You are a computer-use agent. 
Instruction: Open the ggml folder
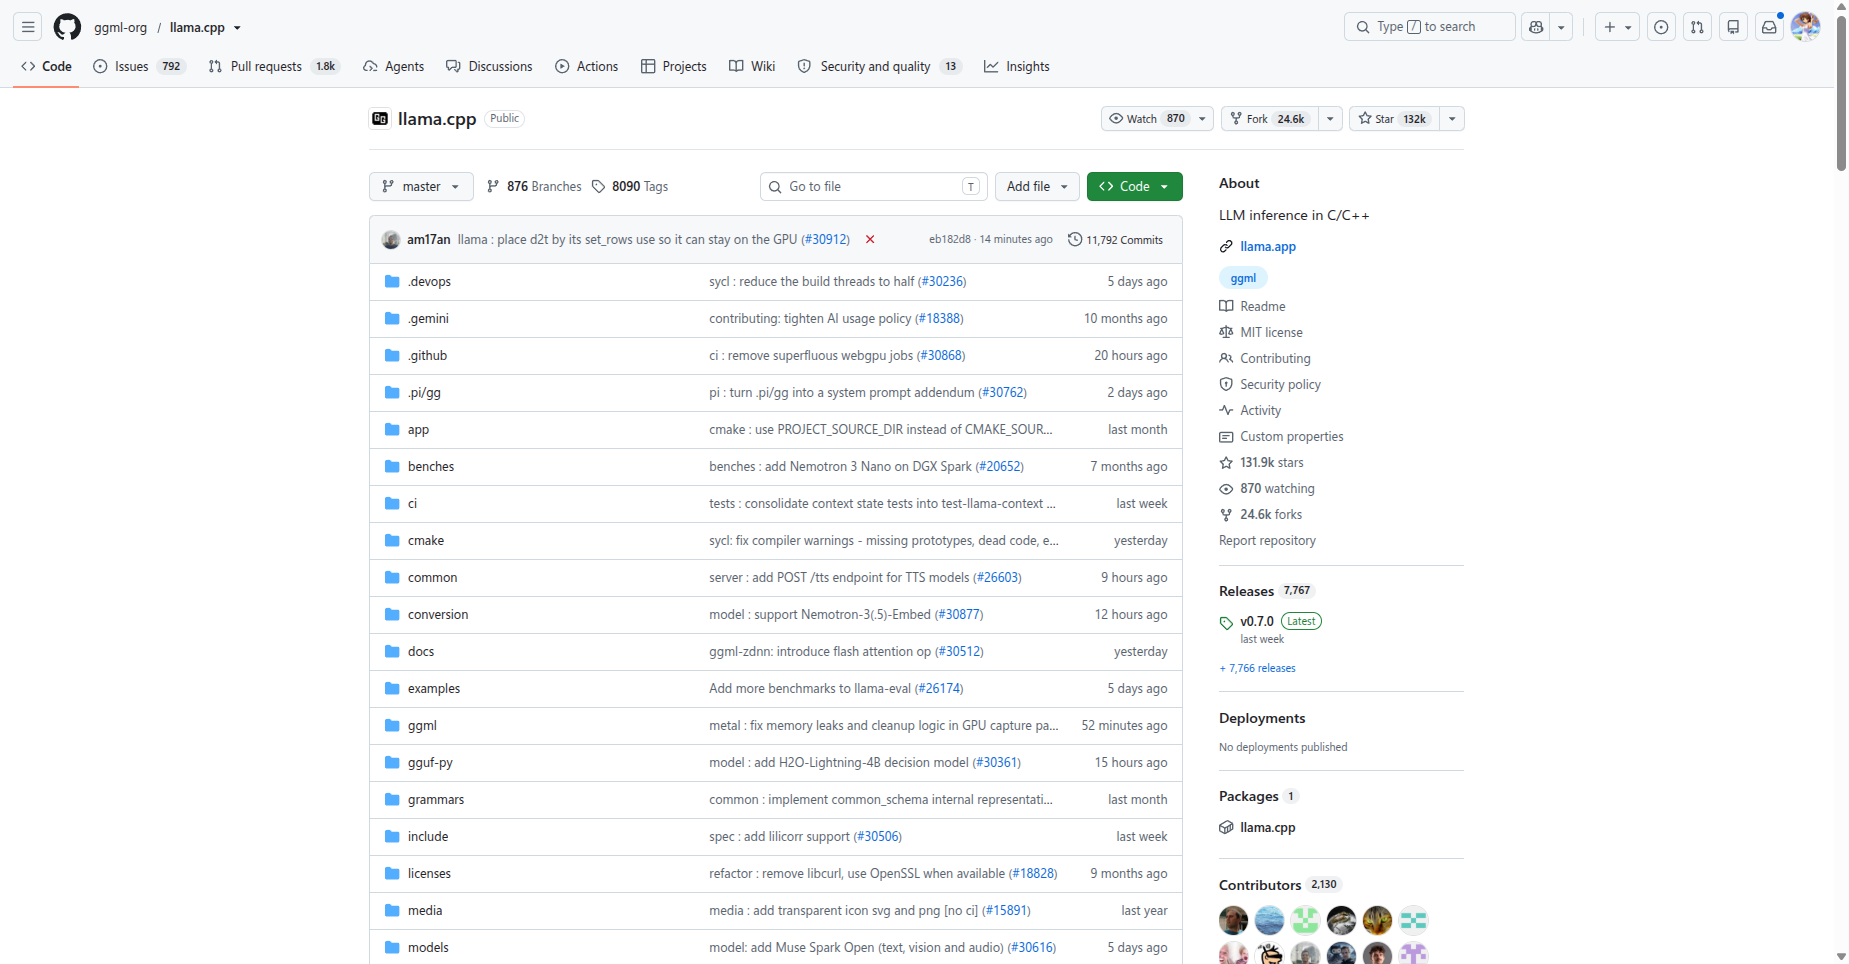pos(422,726)
